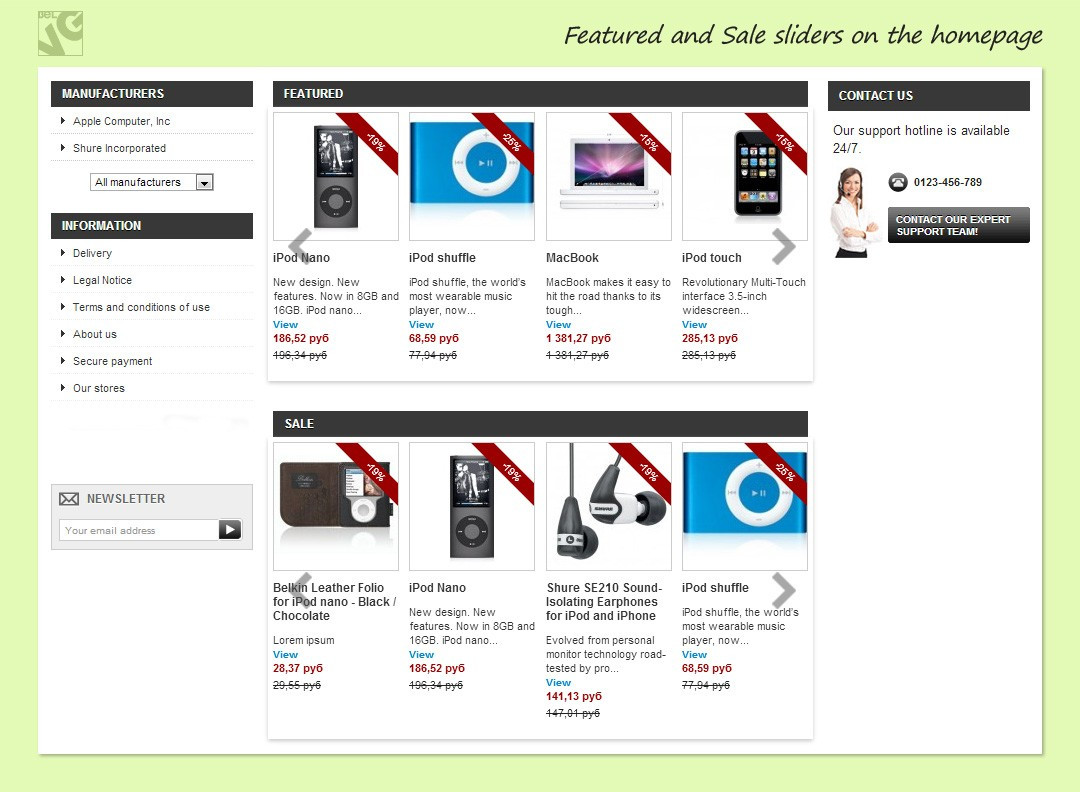This screenshot has height=792, width=1080.
Task: Click the newsletter envelope icon
Action: [x=69, y=499]
